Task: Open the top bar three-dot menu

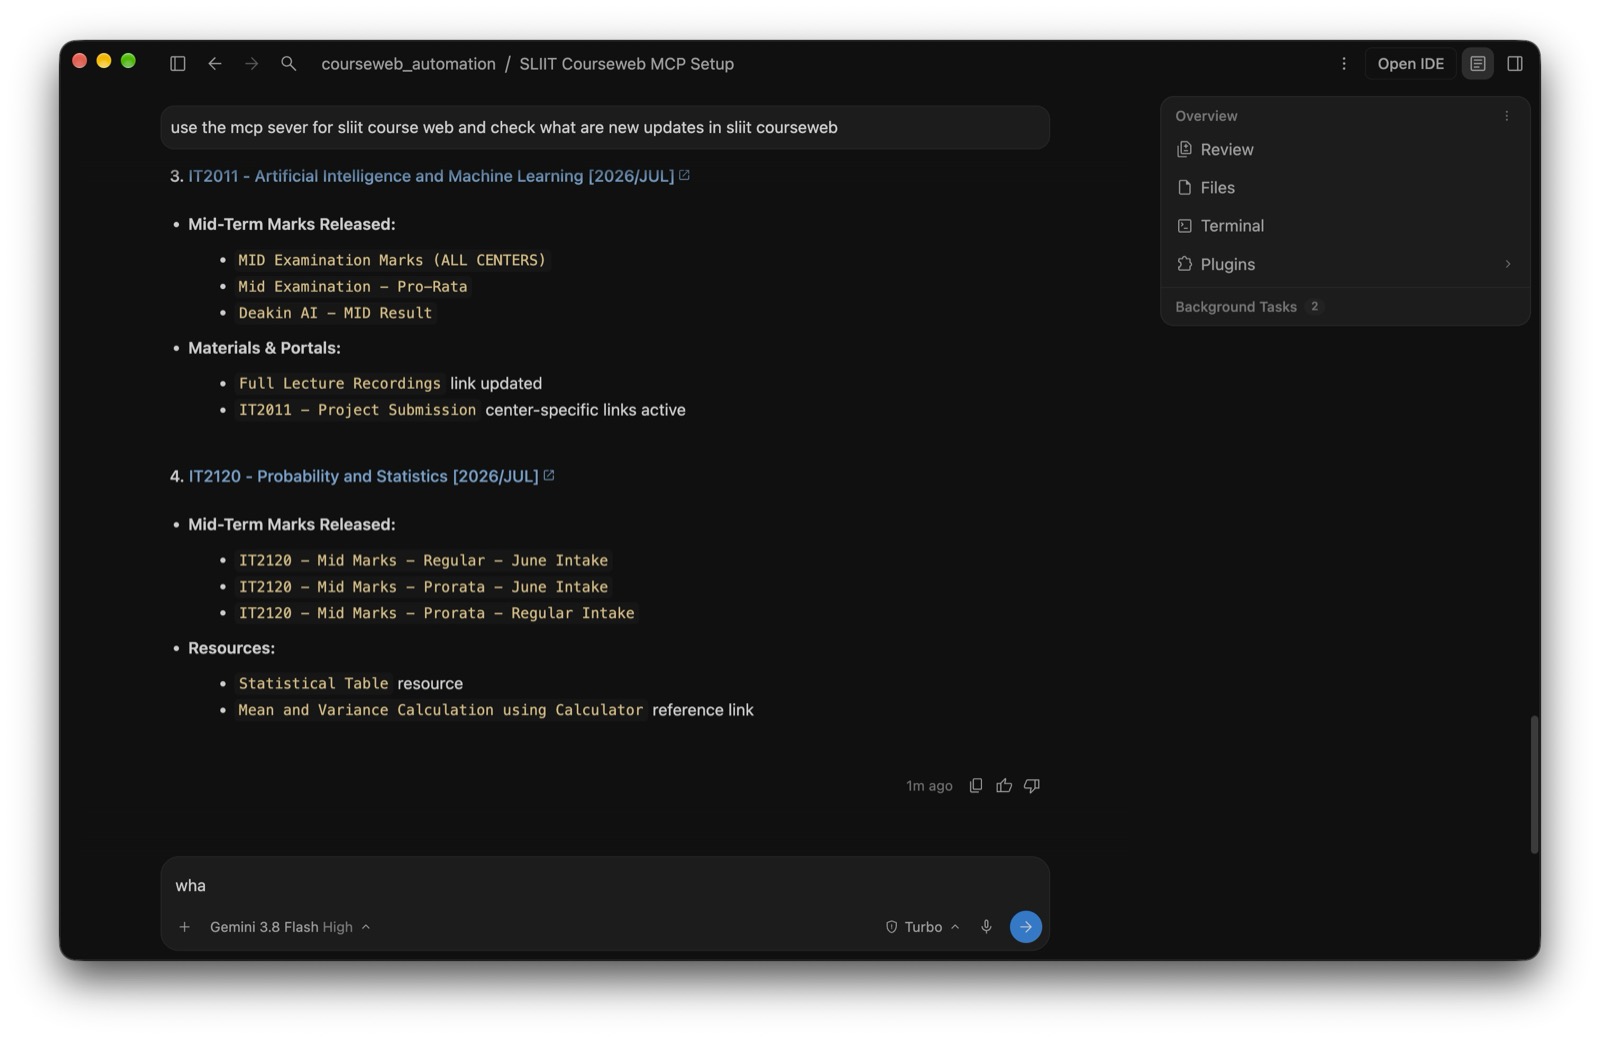Action: point(1344,63)
